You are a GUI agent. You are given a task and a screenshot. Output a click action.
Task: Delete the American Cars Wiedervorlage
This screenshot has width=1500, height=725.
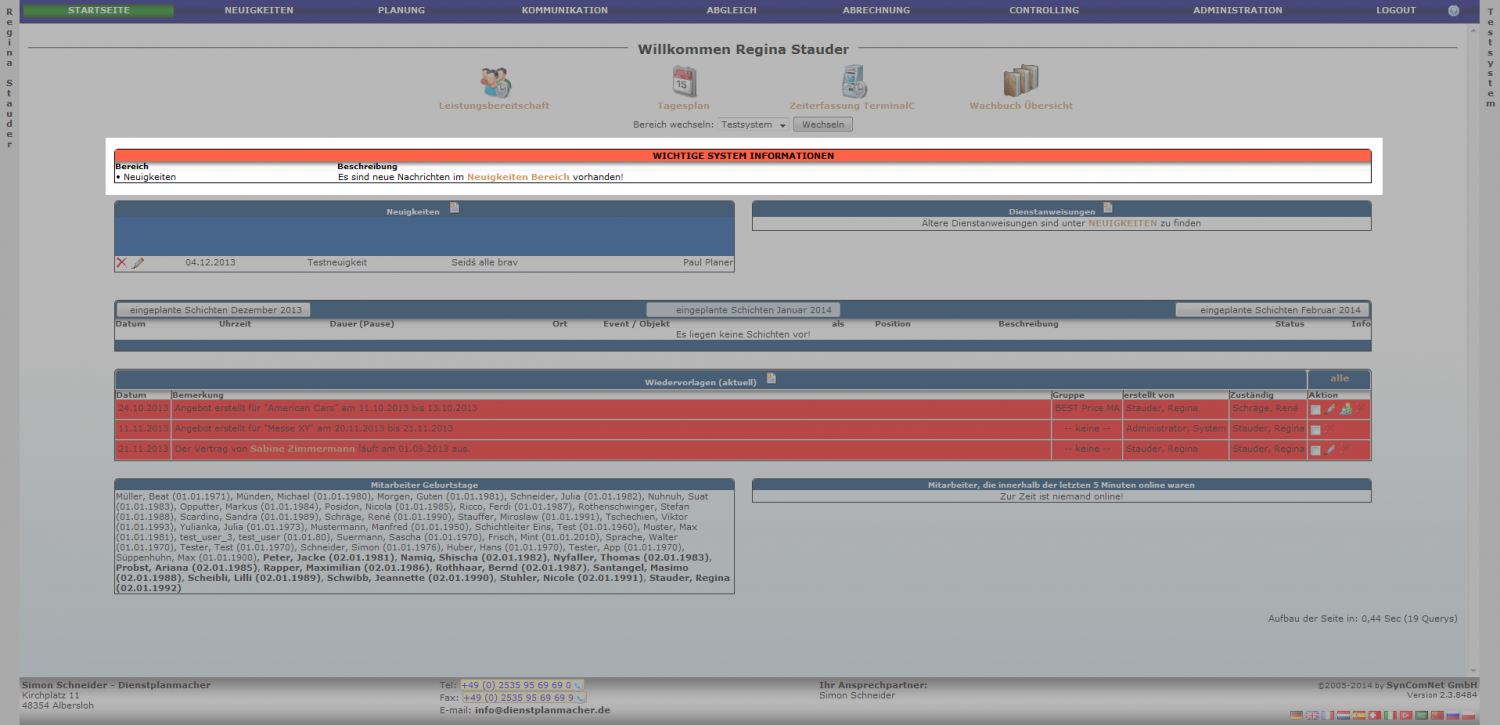pyautogui.click(x=1361, y=408)
